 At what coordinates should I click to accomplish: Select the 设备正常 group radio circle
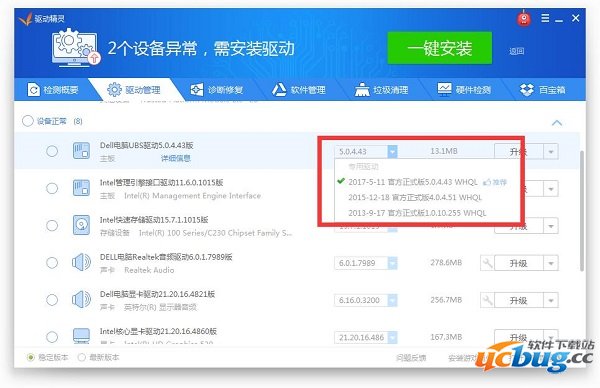click(x=28, y=121)
